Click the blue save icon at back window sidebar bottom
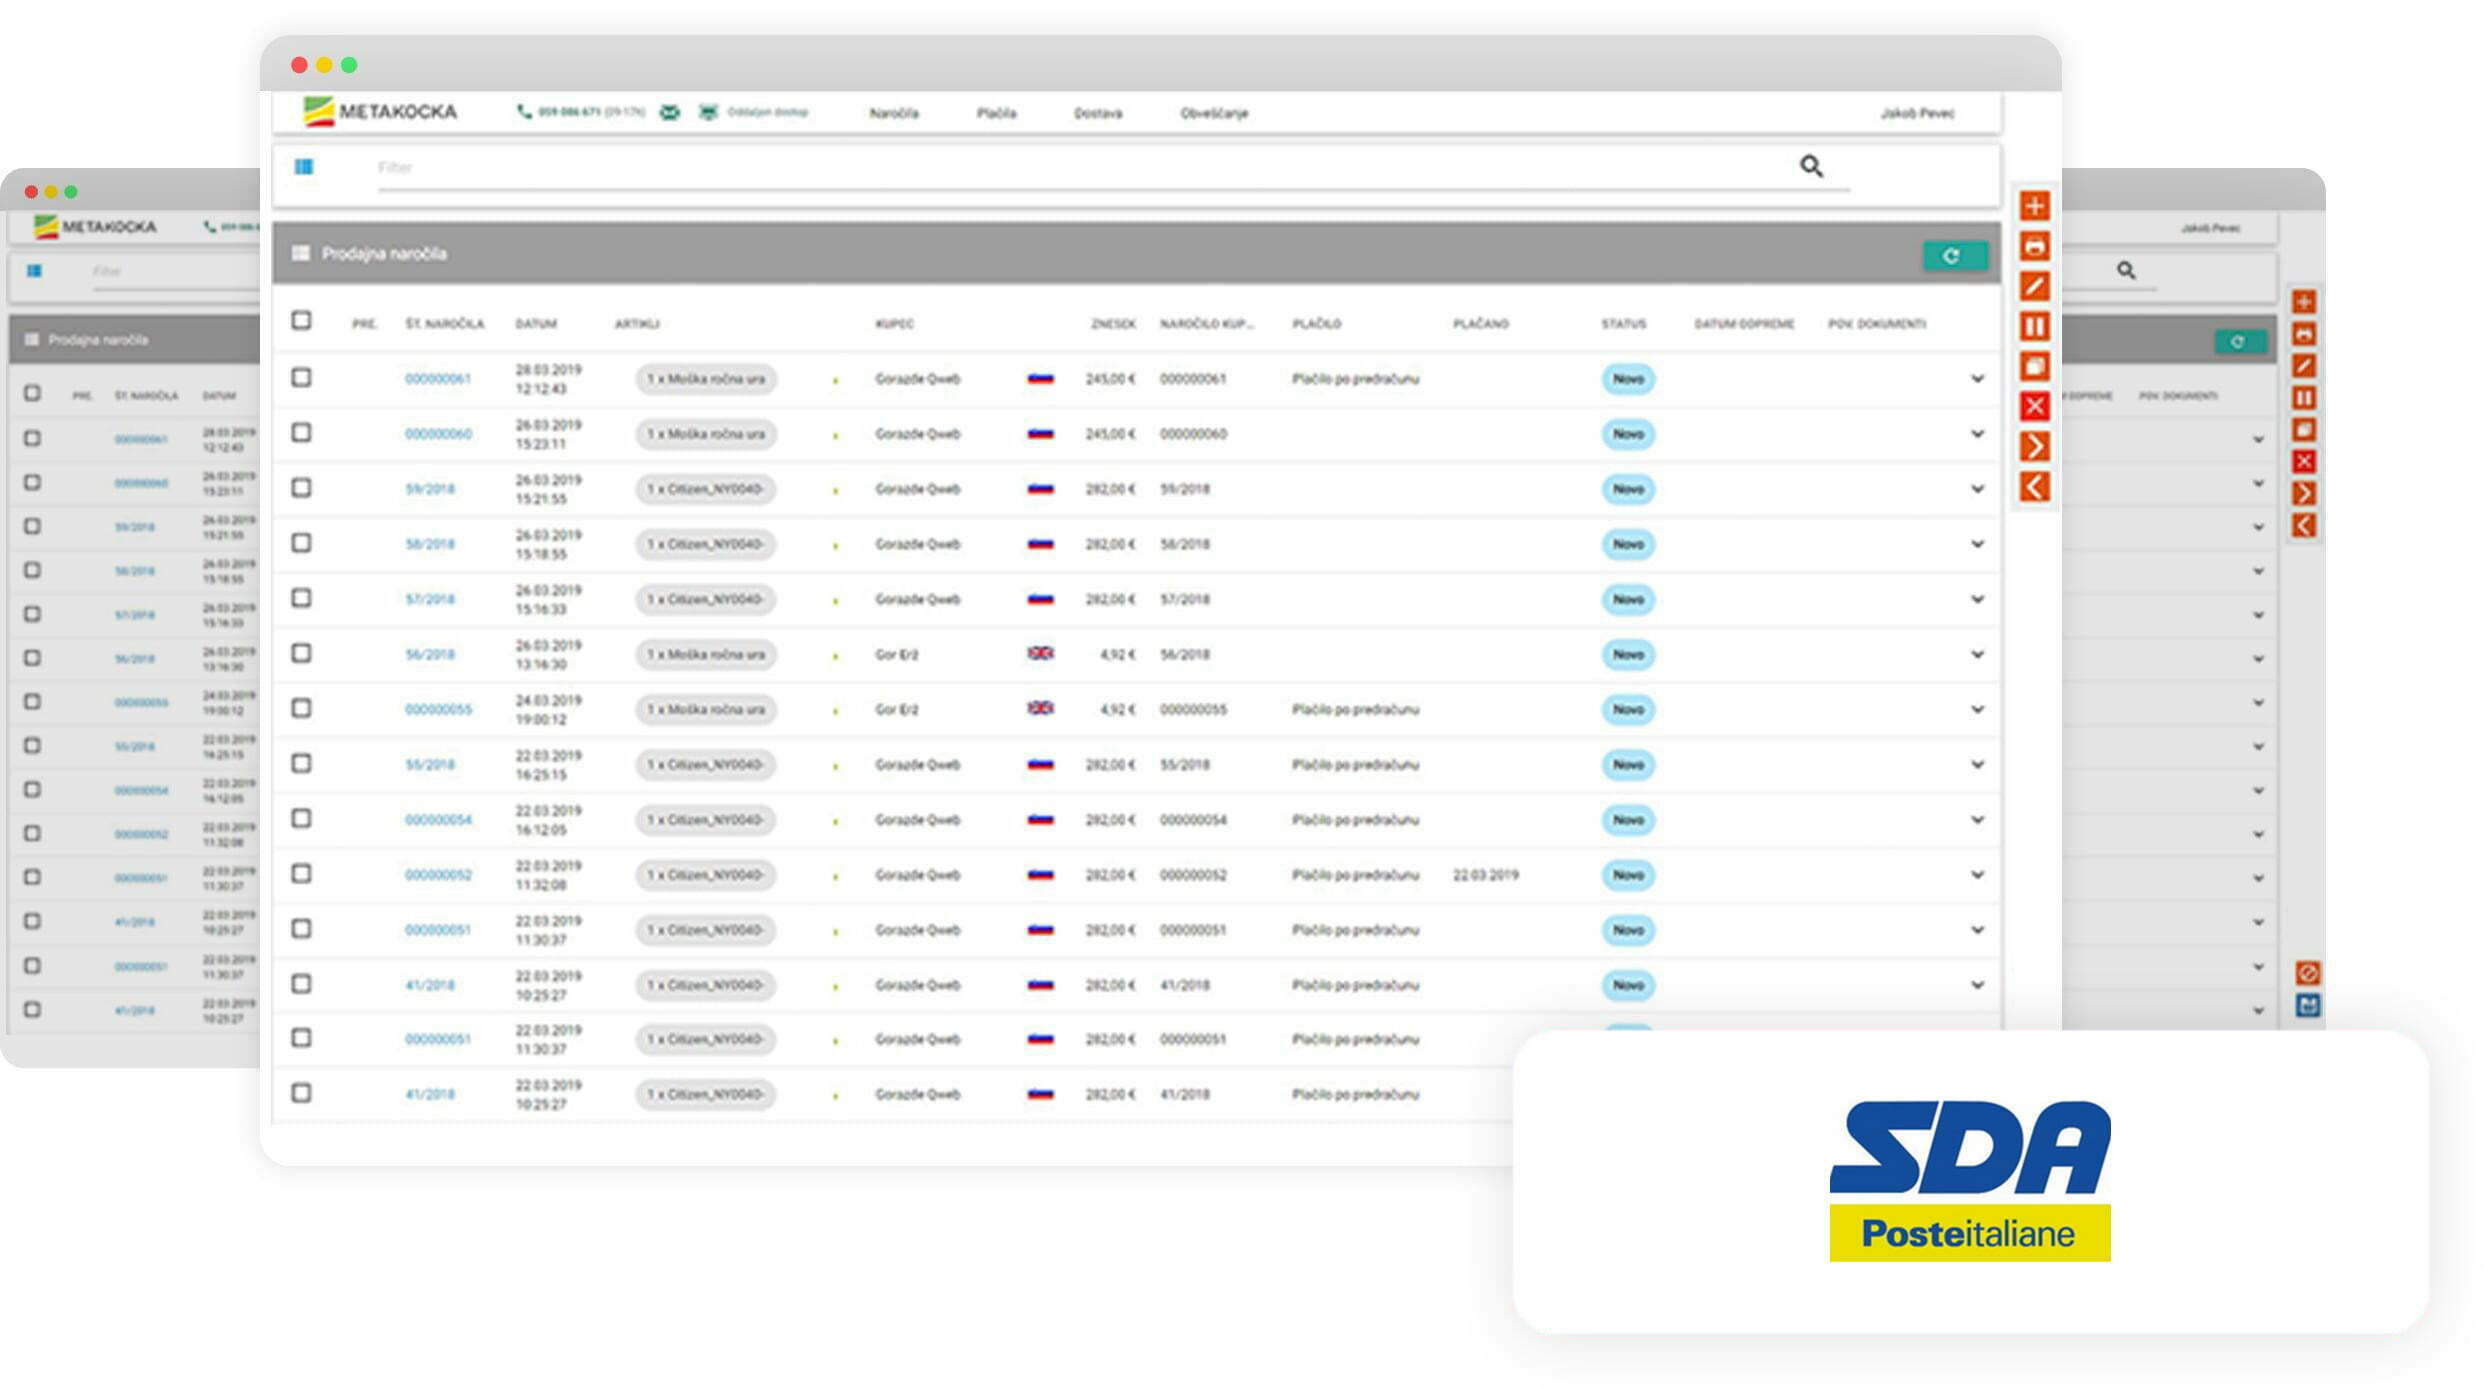The image size is (2484, 1388). click(x=2307, y=1005)
